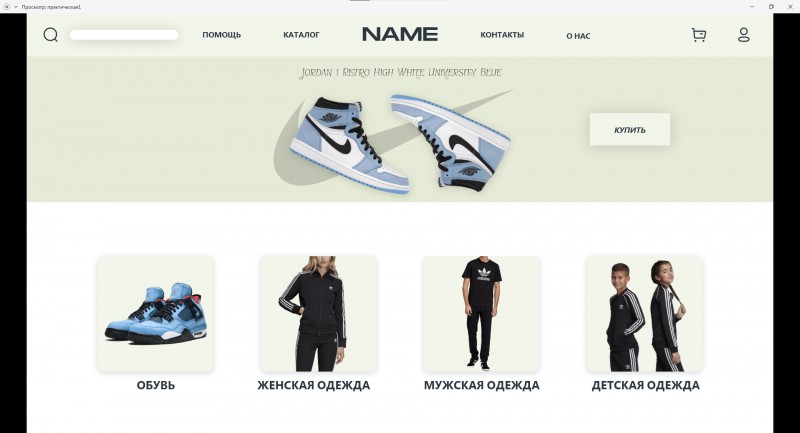
Task: Open the О НАС page
Action: tap(578, 36)
